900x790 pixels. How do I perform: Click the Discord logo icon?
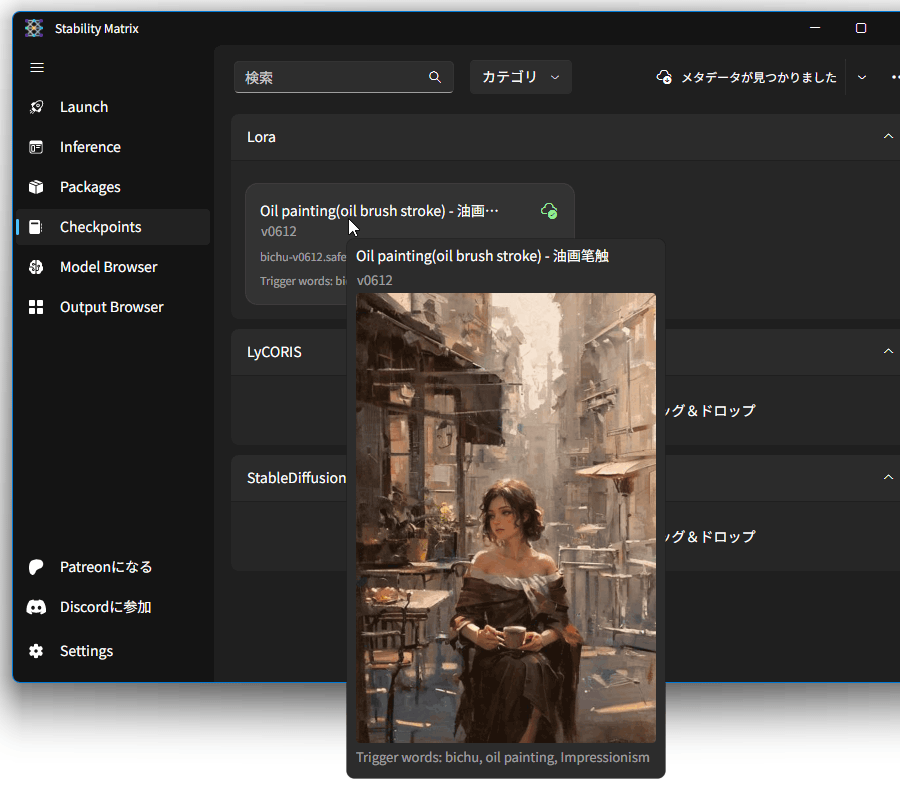36,607
